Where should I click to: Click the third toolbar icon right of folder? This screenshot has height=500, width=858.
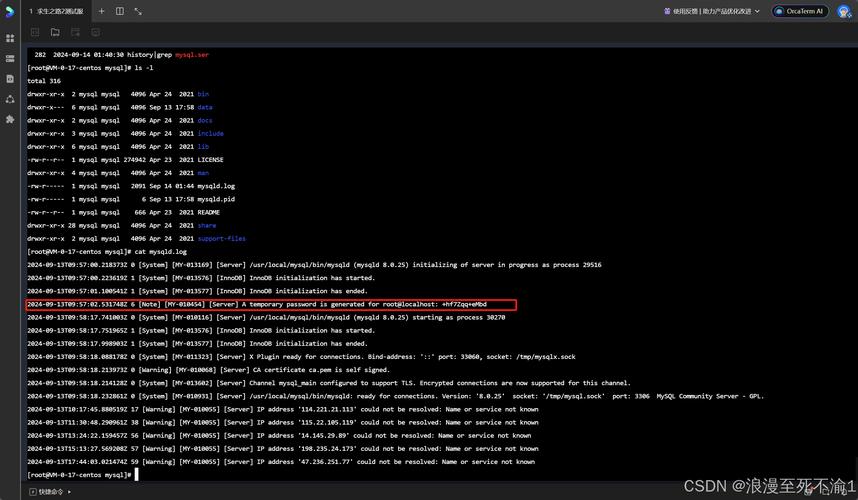(x=75, y=32)
